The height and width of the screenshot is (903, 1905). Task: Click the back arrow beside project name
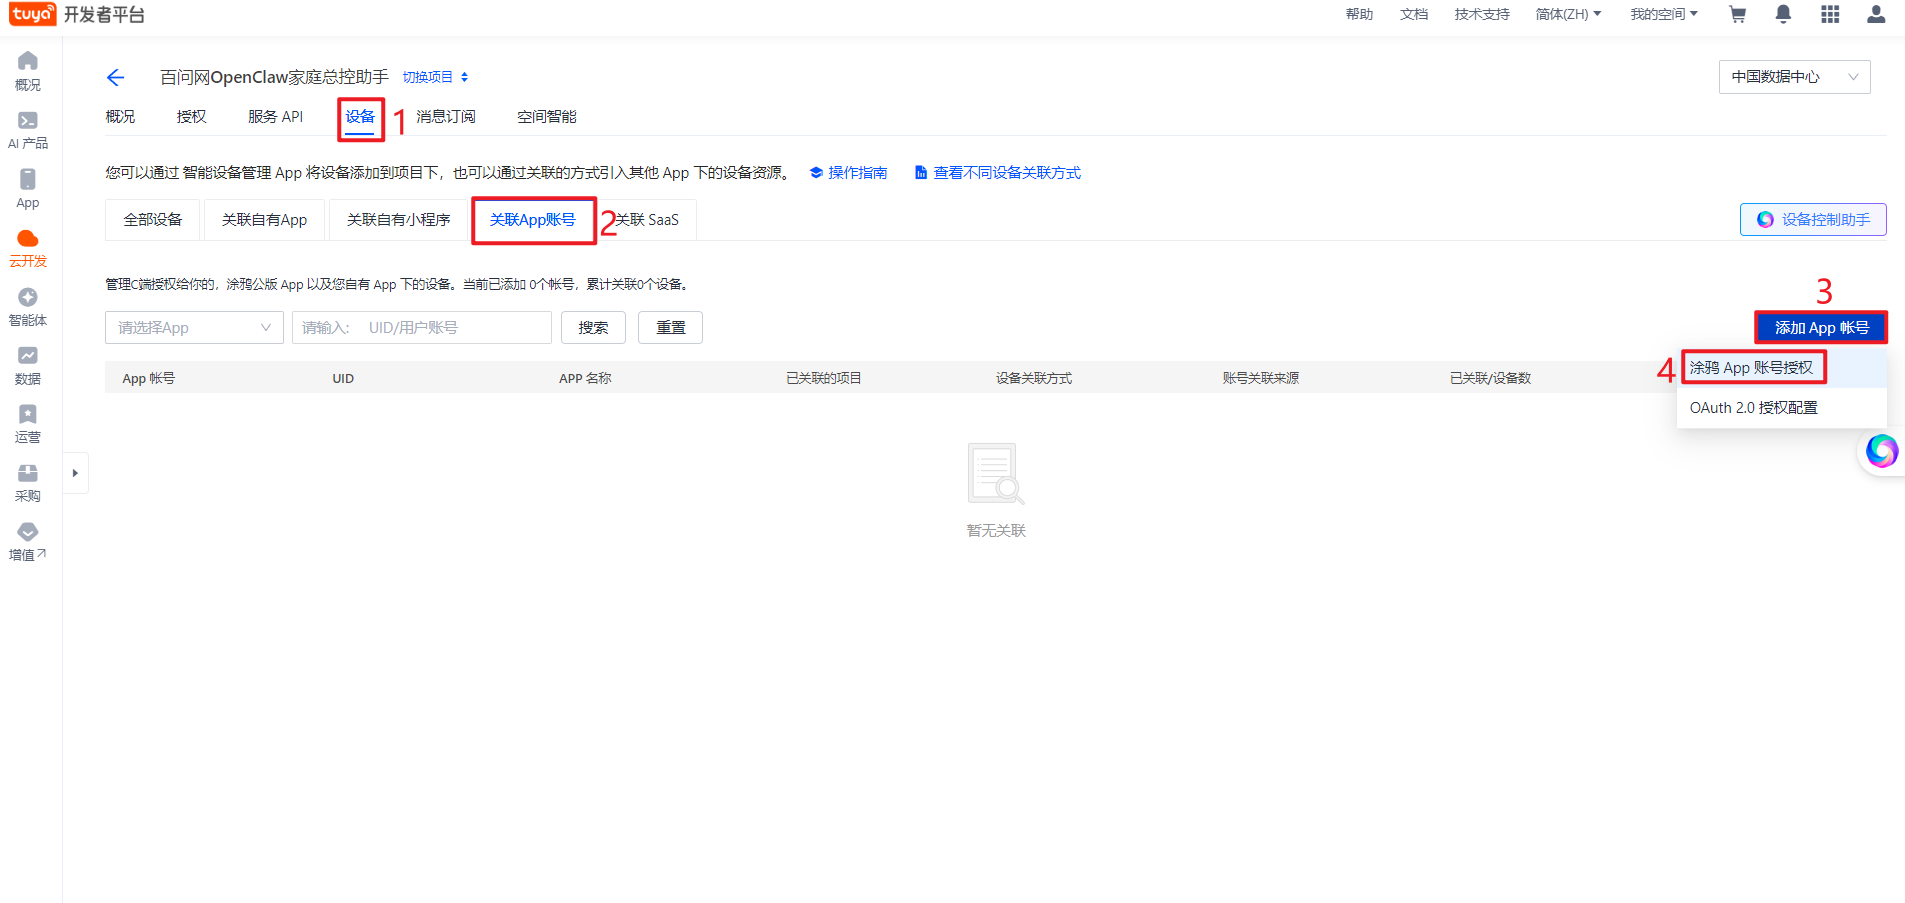115,77
